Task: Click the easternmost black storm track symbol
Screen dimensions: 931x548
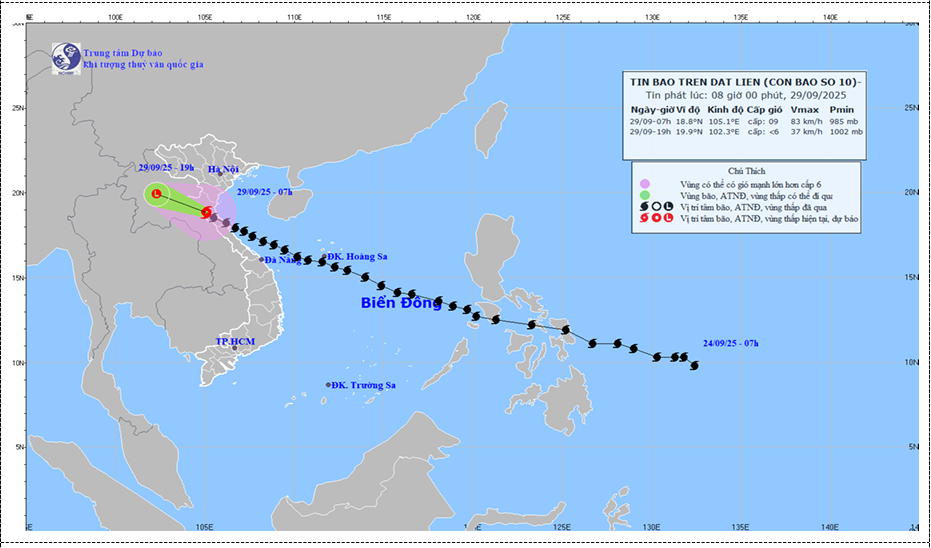Action: coord(694,365)
